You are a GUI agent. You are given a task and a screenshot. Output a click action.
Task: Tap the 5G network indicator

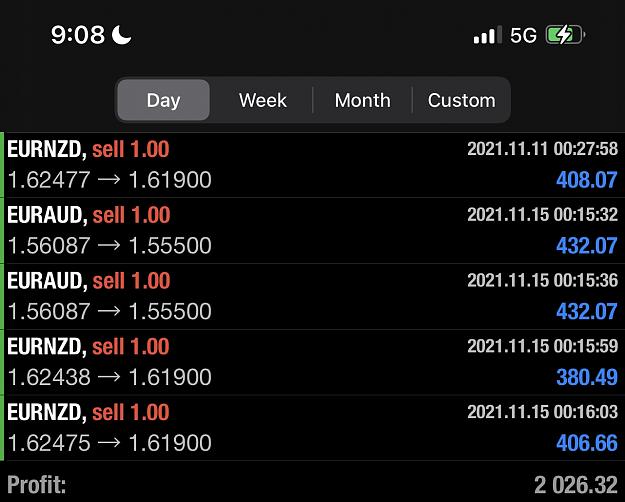(x=523, y=35)
